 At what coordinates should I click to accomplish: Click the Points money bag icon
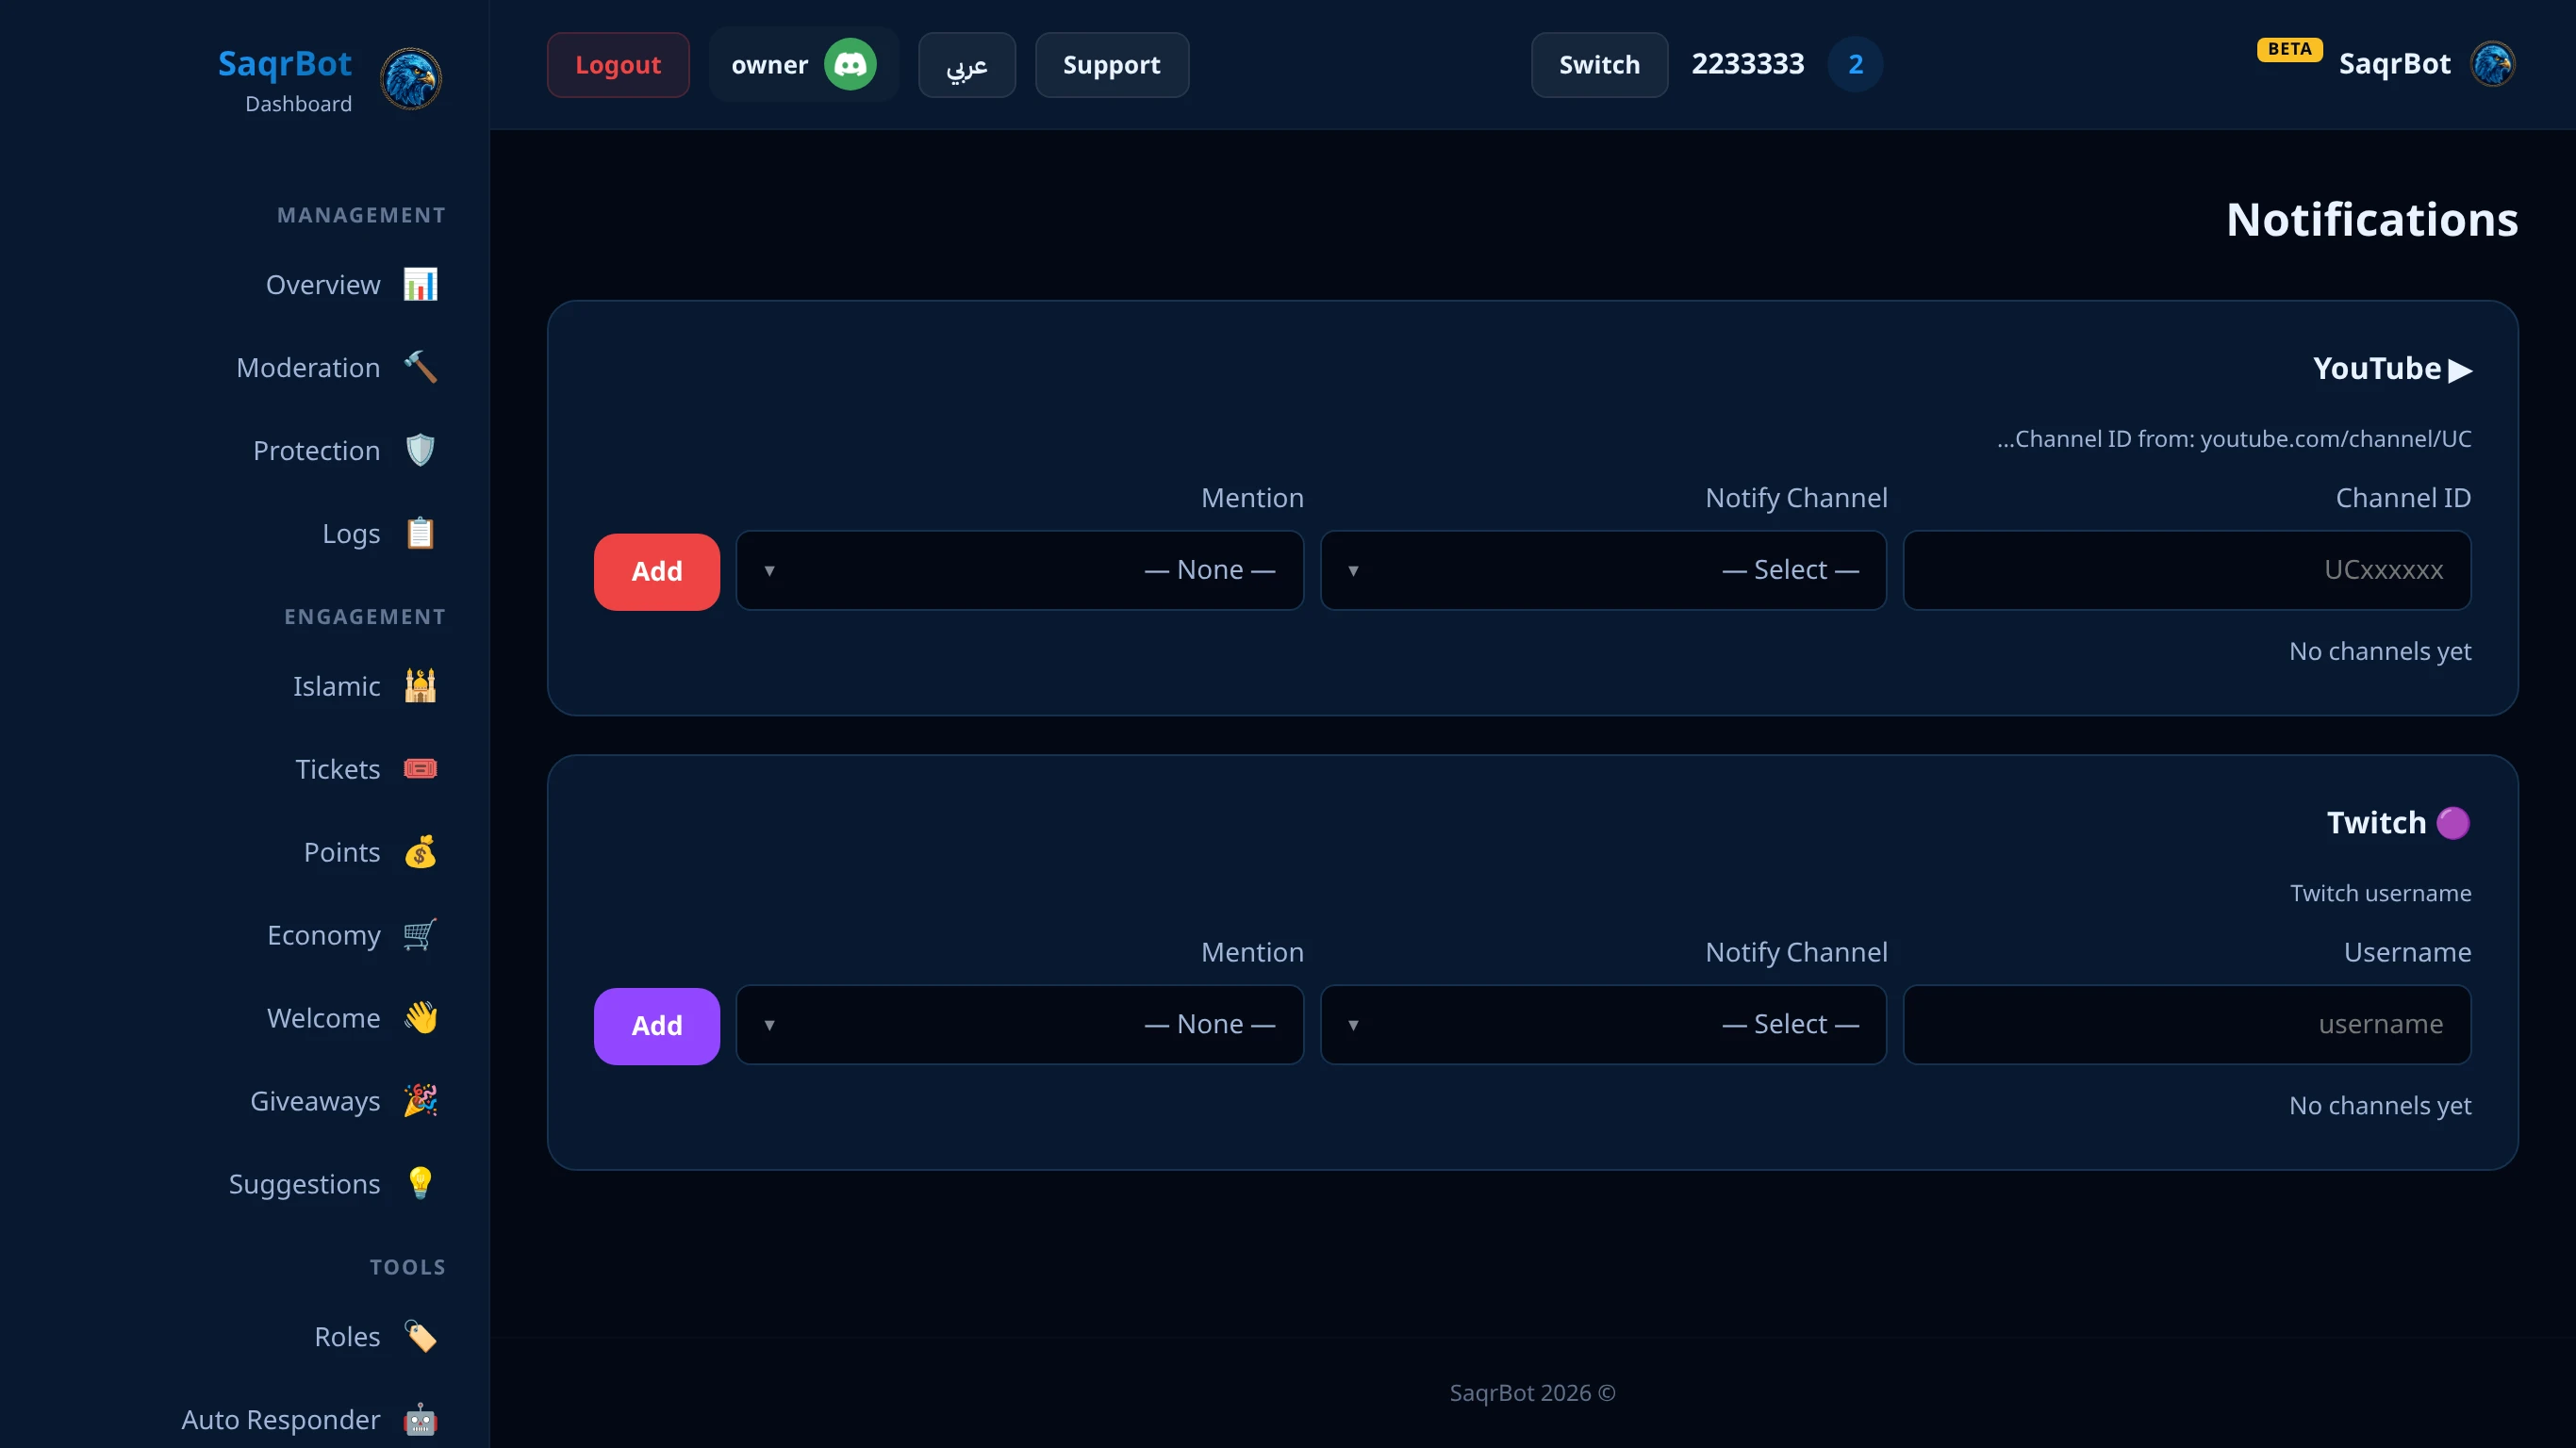tap(420, 852)
